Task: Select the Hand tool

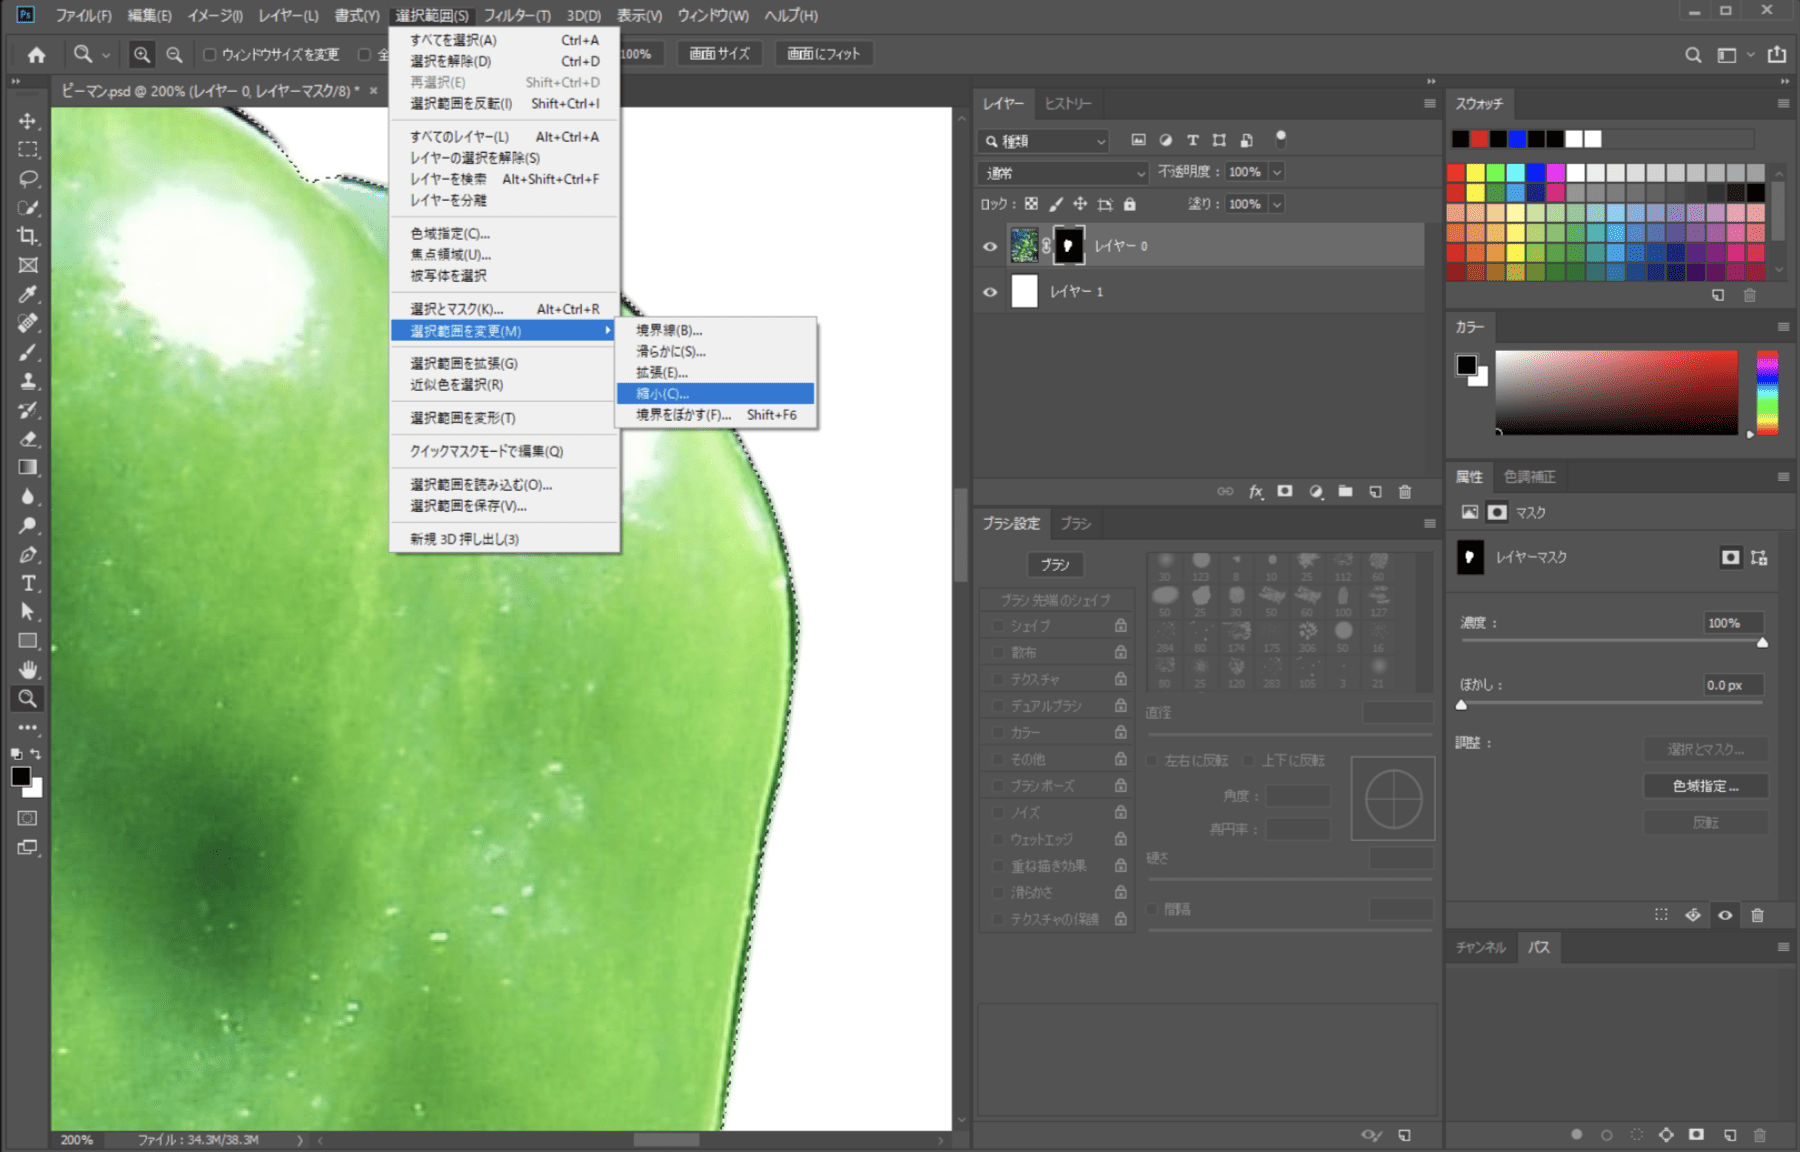Action: click(x=28, y=669)
